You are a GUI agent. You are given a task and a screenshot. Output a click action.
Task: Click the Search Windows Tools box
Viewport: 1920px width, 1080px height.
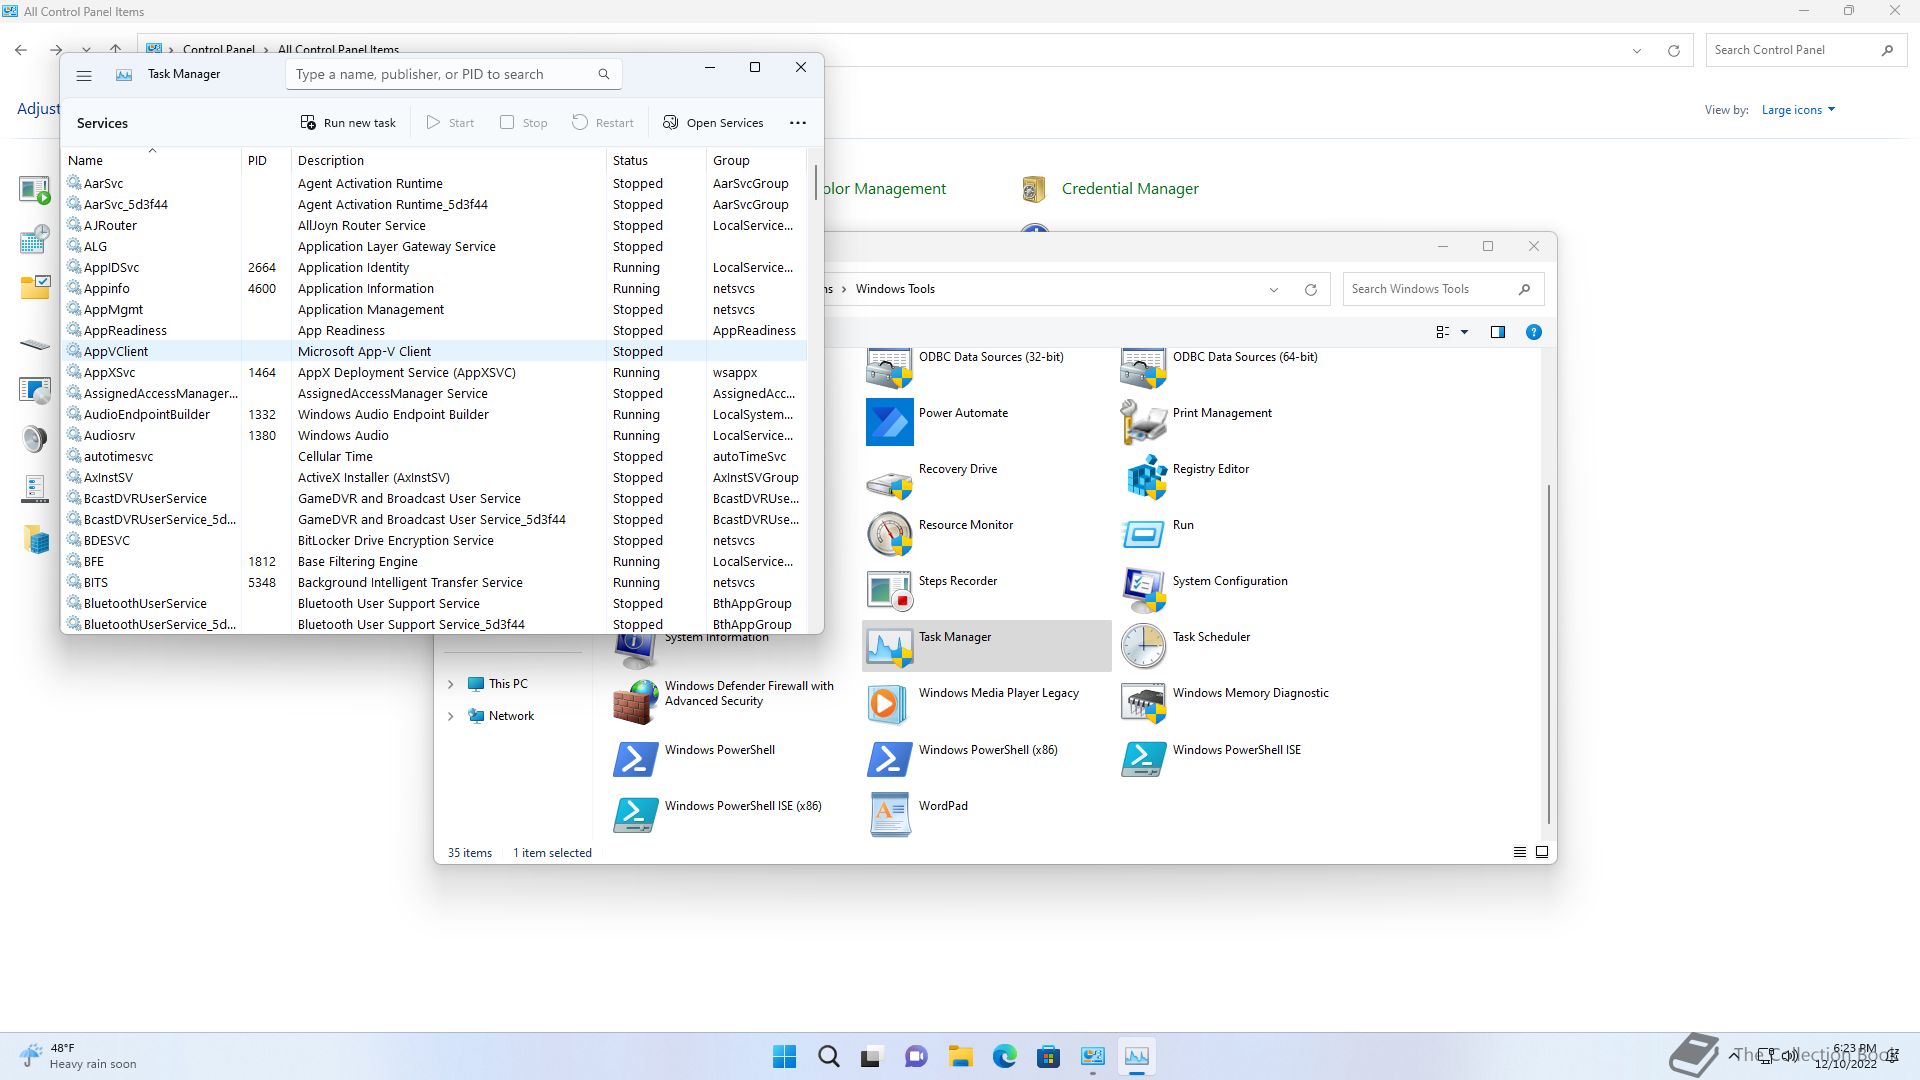1443,289
